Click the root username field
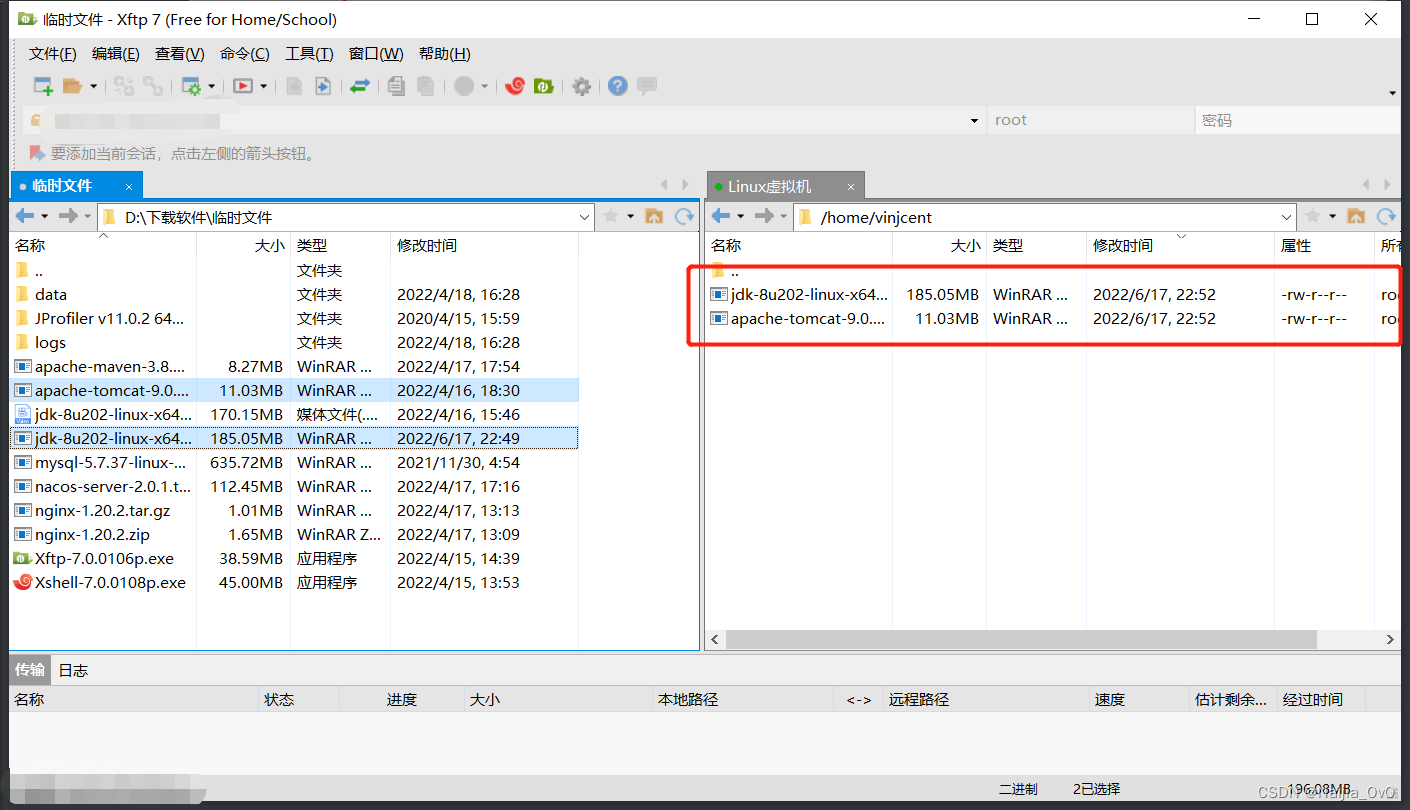Viewport: 1410px width, 810px height. tap(1090, 120)
